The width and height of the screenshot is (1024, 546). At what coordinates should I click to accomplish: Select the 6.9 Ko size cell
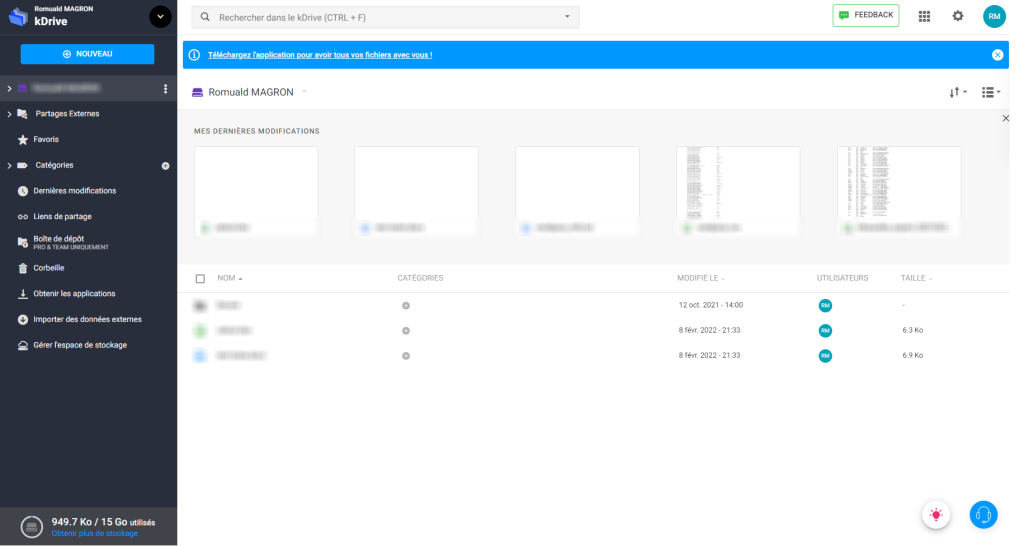(912, 356)
